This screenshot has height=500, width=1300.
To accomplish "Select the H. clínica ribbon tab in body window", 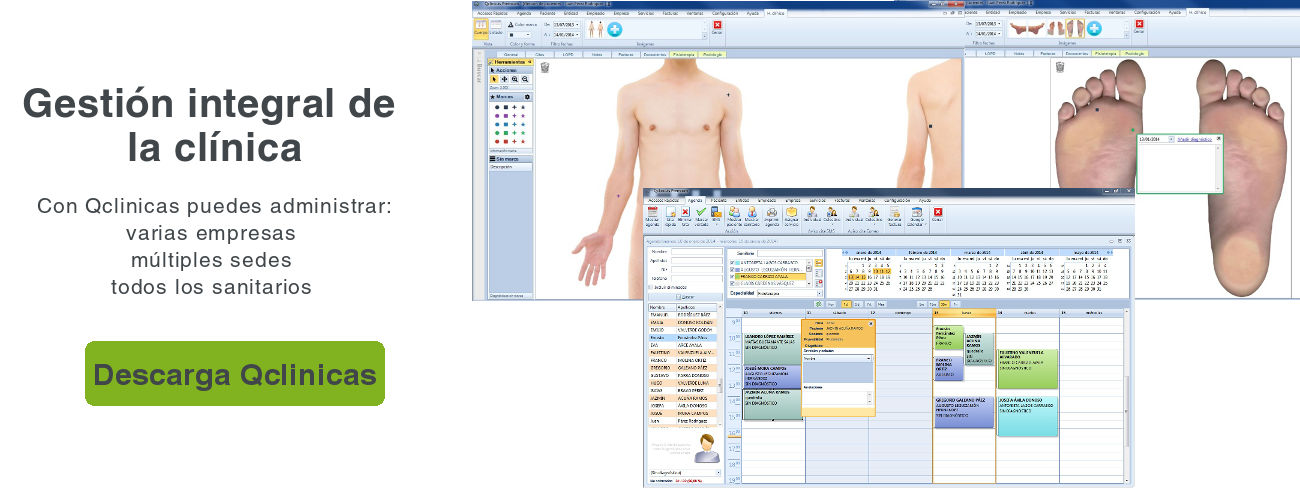I will [775, 13].
